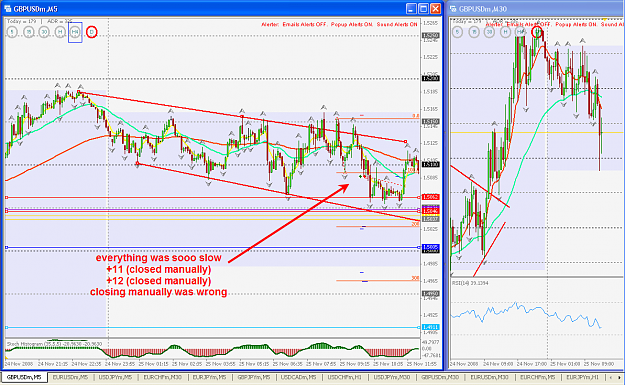Image resolution: width=625 pixels, height=385 pixels.
Task: Click the 'Popup Alerts ON' text in M5 chart
Action: (352, 24)
